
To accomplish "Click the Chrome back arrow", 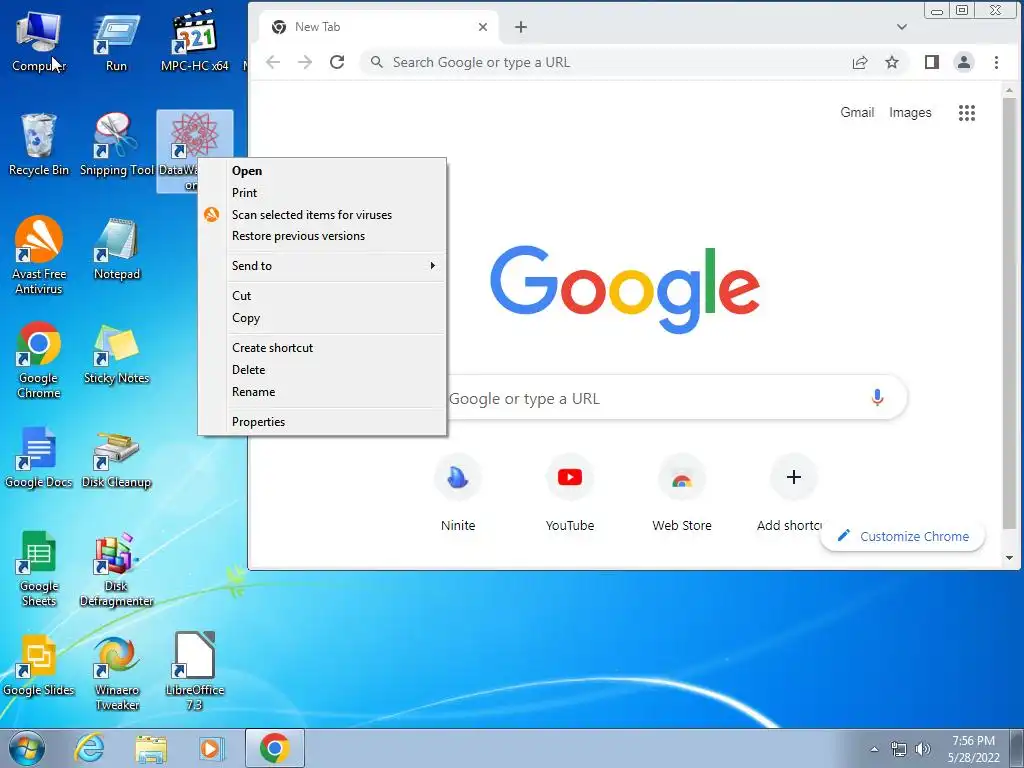I will click(273, 62).
